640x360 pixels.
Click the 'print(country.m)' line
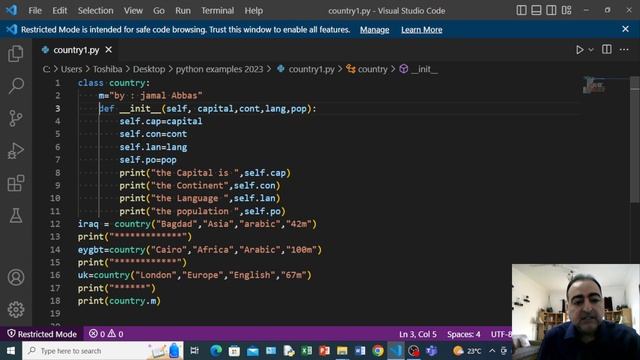pos(119,301)
